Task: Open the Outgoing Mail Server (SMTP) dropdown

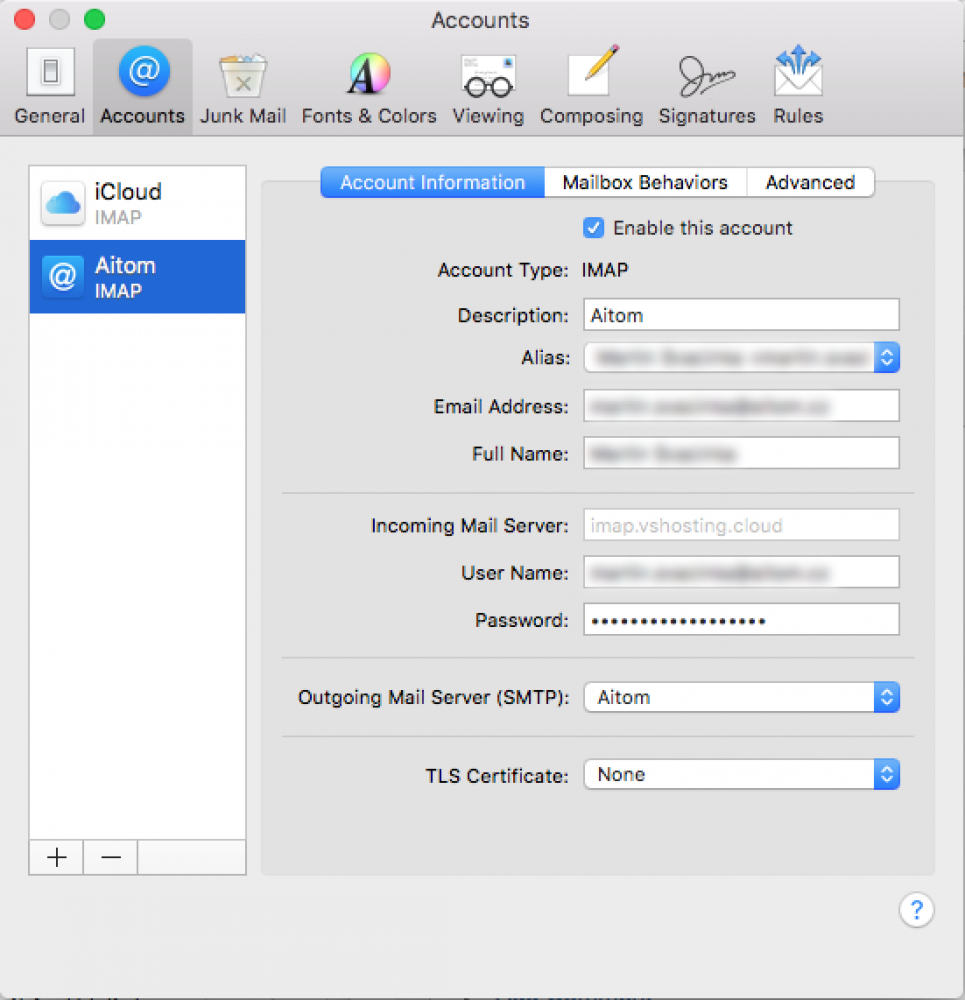Action: [x=741, y=698]
